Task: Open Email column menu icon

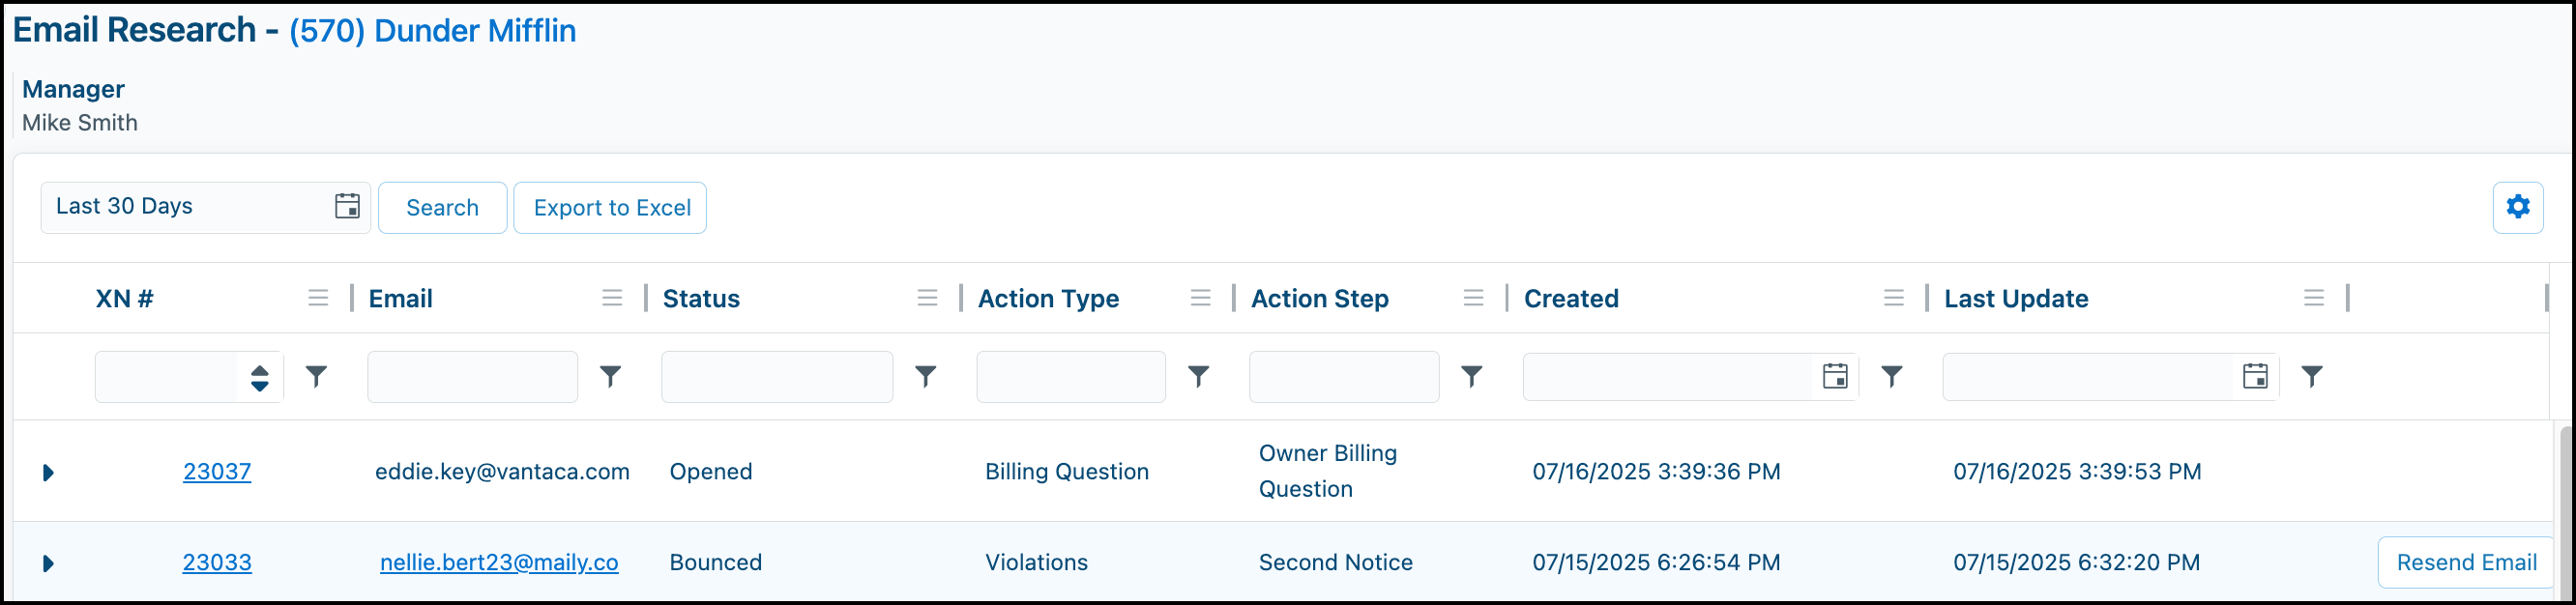Action: tap(612, 298)
